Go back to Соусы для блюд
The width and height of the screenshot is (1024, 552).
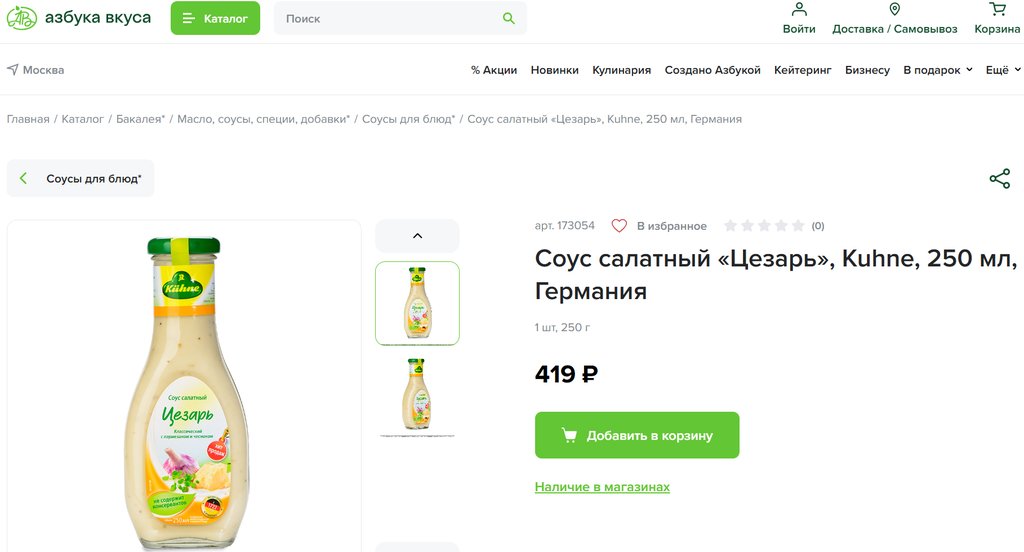coord(81,179)
